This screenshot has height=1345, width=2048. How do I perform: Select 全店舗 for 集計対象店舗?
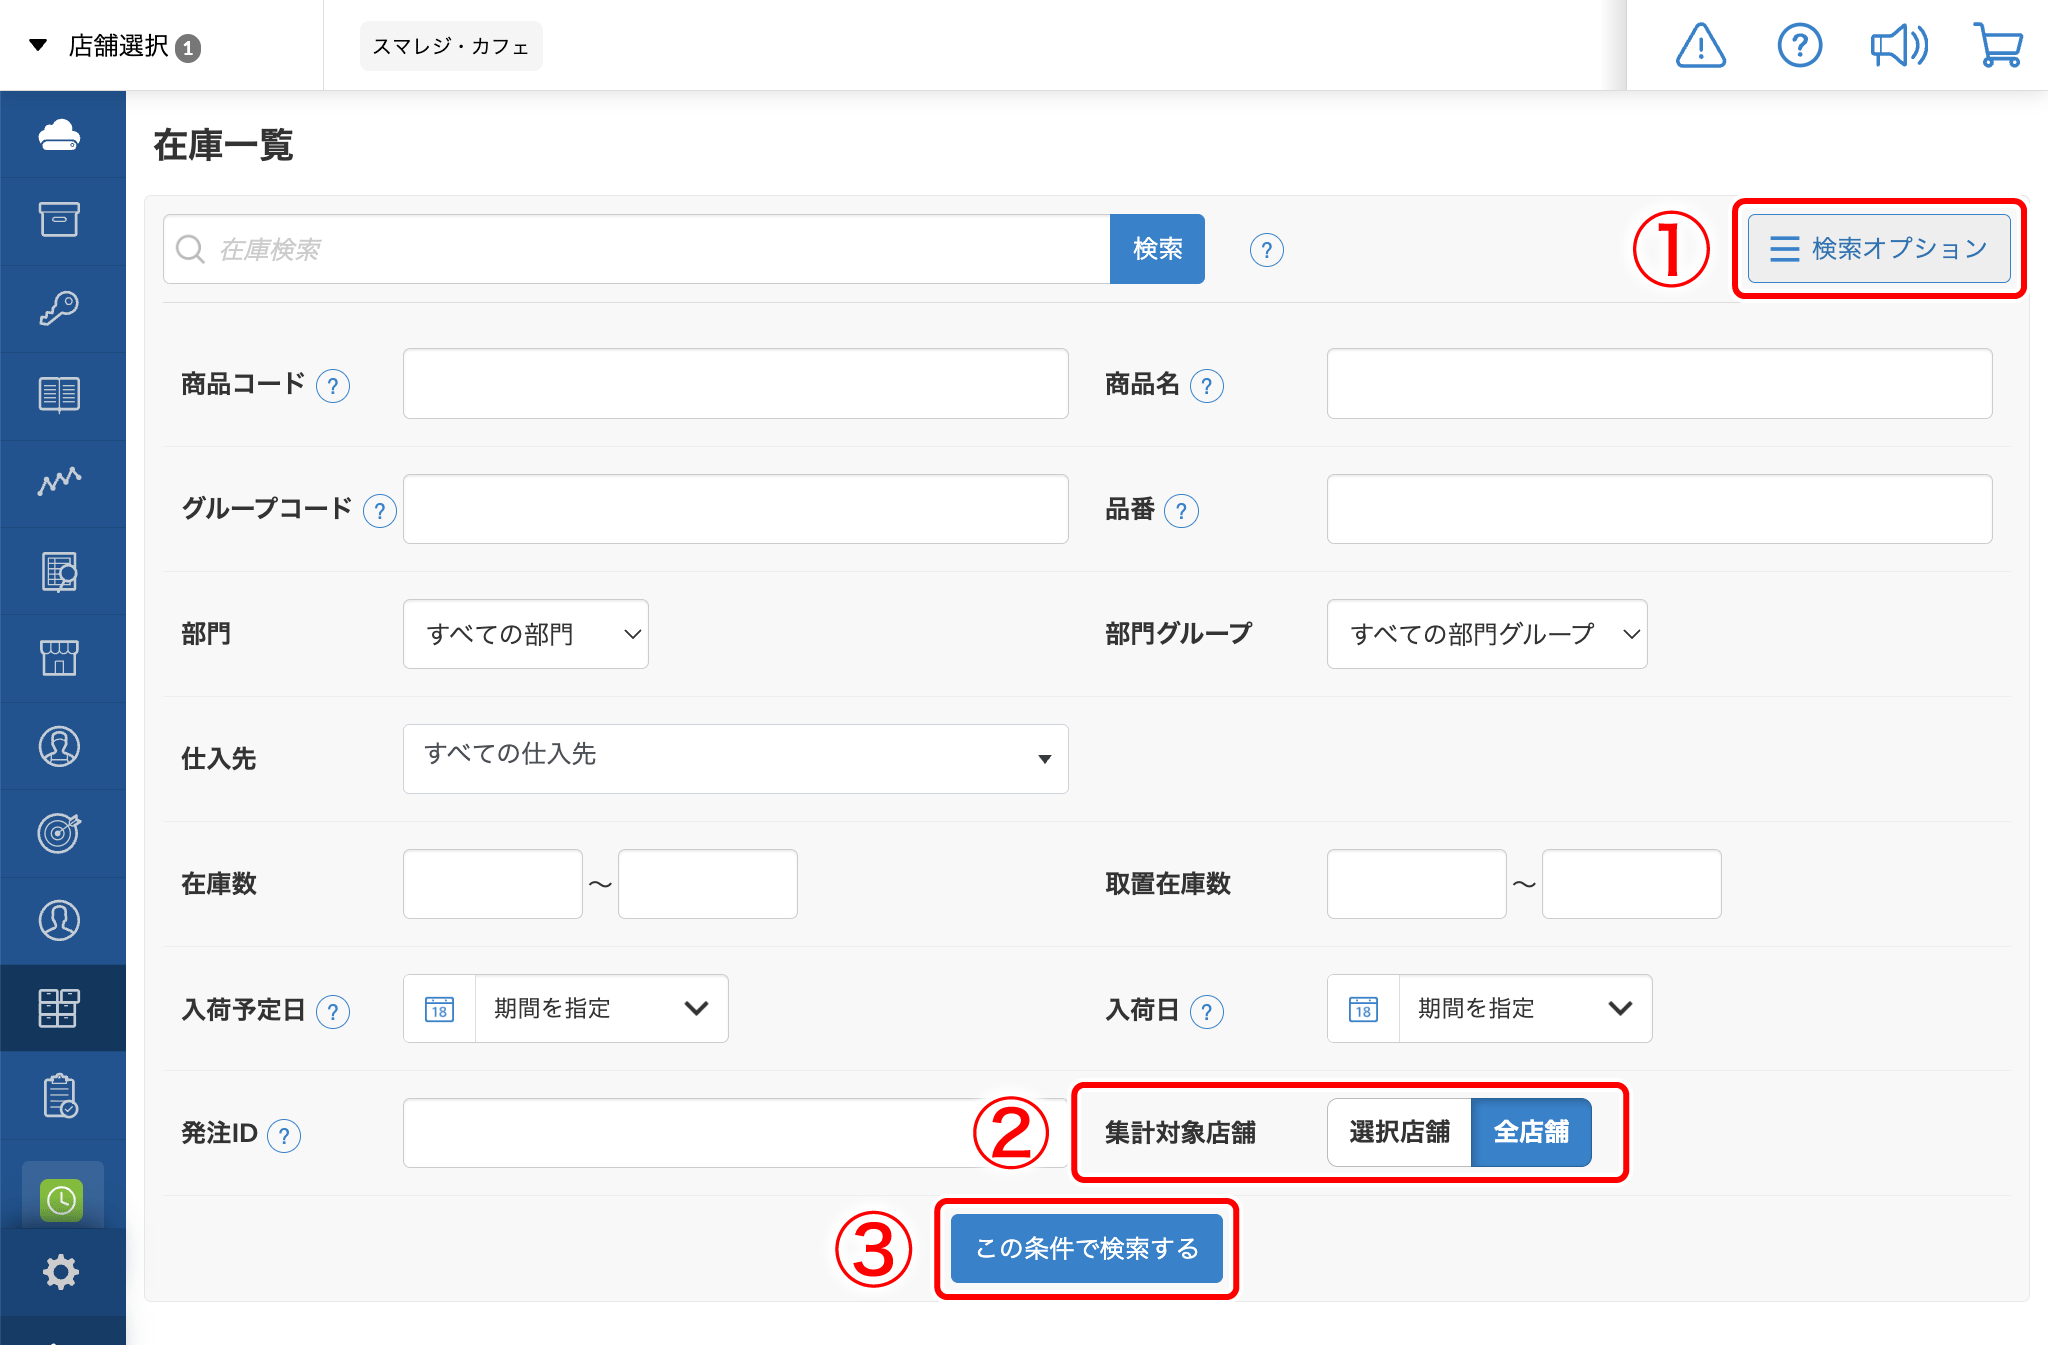point(1531,1132)
